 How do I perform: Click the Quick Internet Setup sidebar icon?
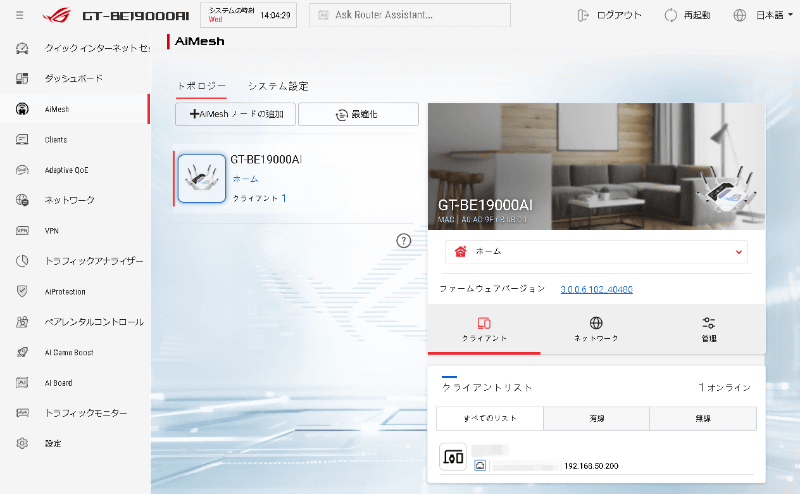pyautogui.click(x=22, y=48)
